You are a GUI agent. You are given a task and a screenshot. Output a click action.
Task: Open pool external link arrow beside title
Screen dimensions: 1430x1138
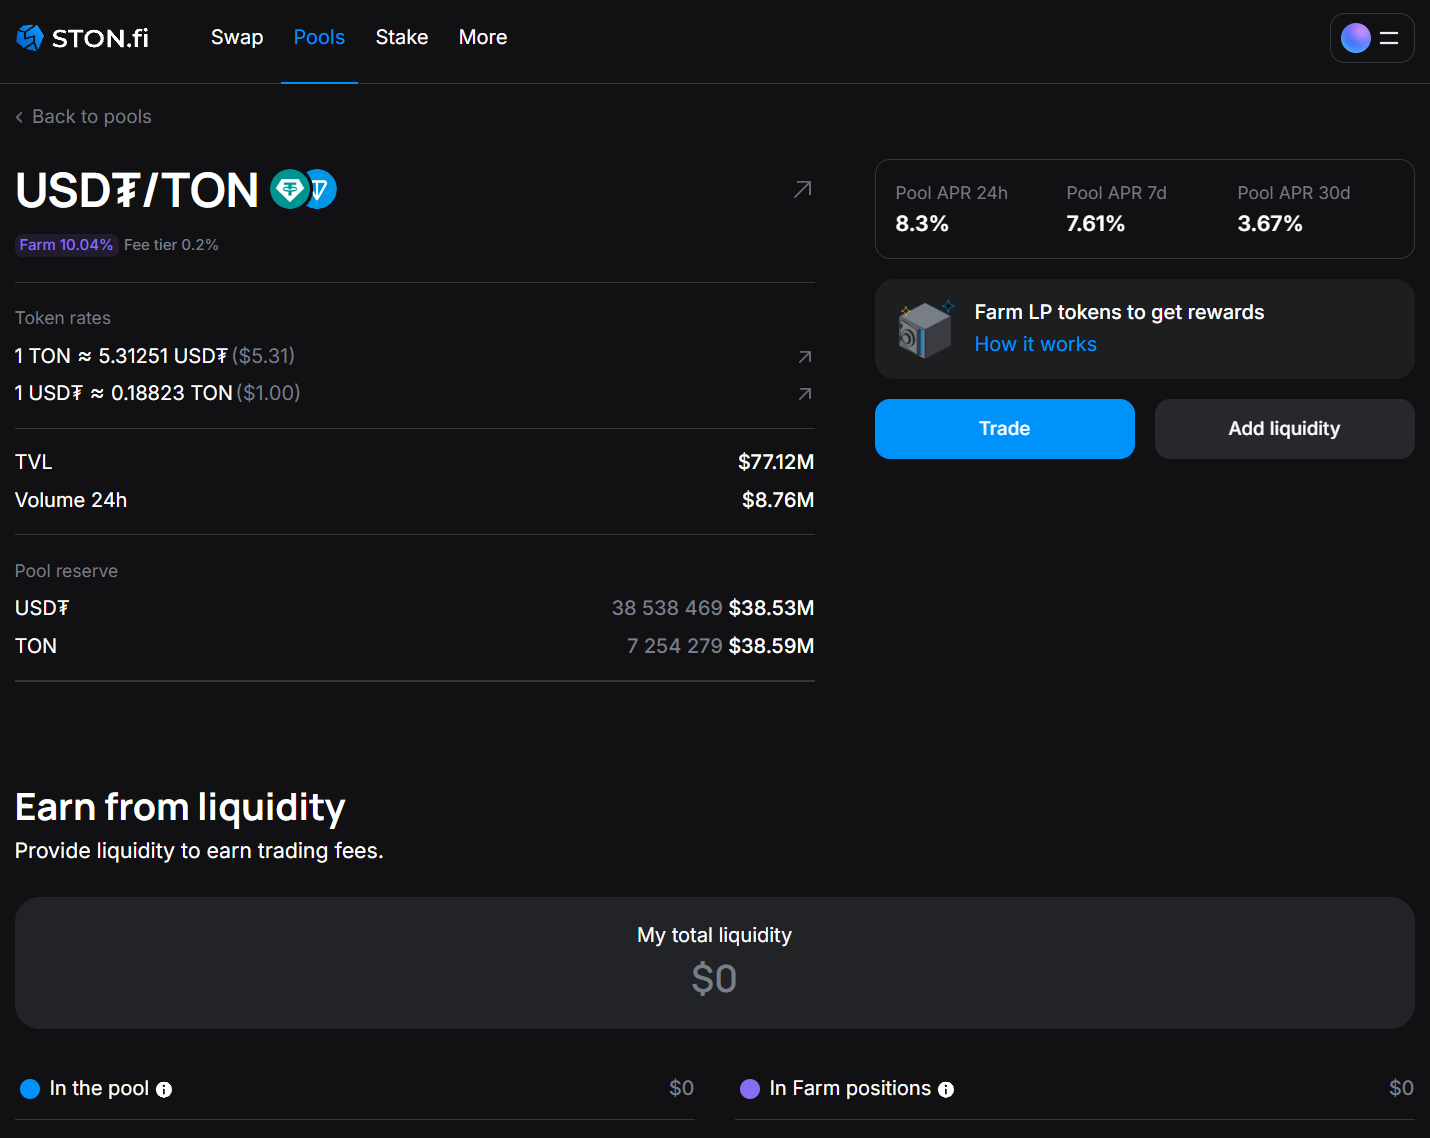coord(802,189)
